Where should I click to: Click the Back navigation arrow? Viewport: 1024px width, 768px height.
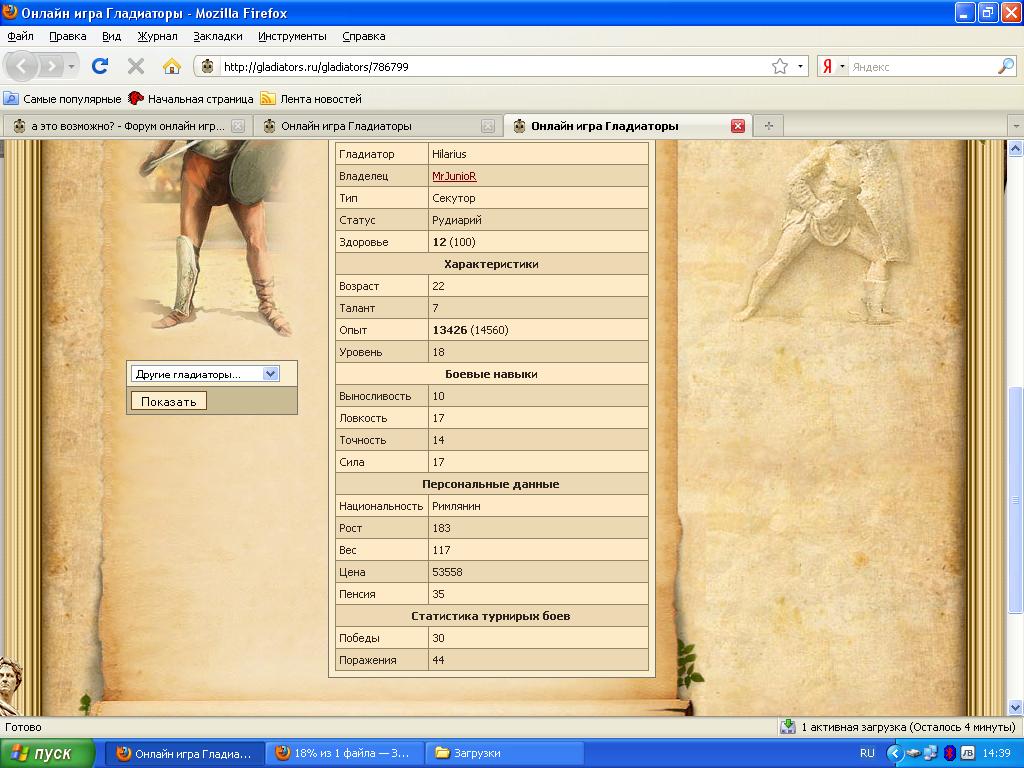22,66
